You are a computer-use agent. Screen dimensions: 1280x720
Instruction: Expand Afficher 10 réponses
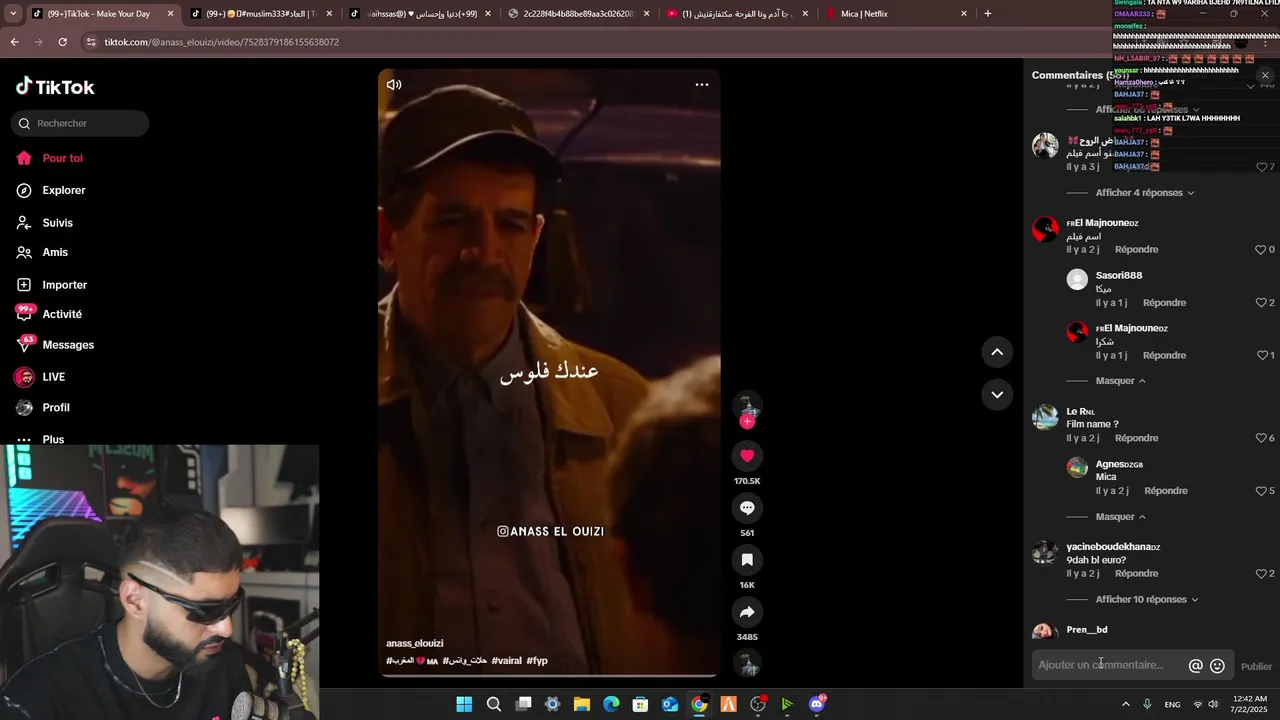(x=1146, y=600)
